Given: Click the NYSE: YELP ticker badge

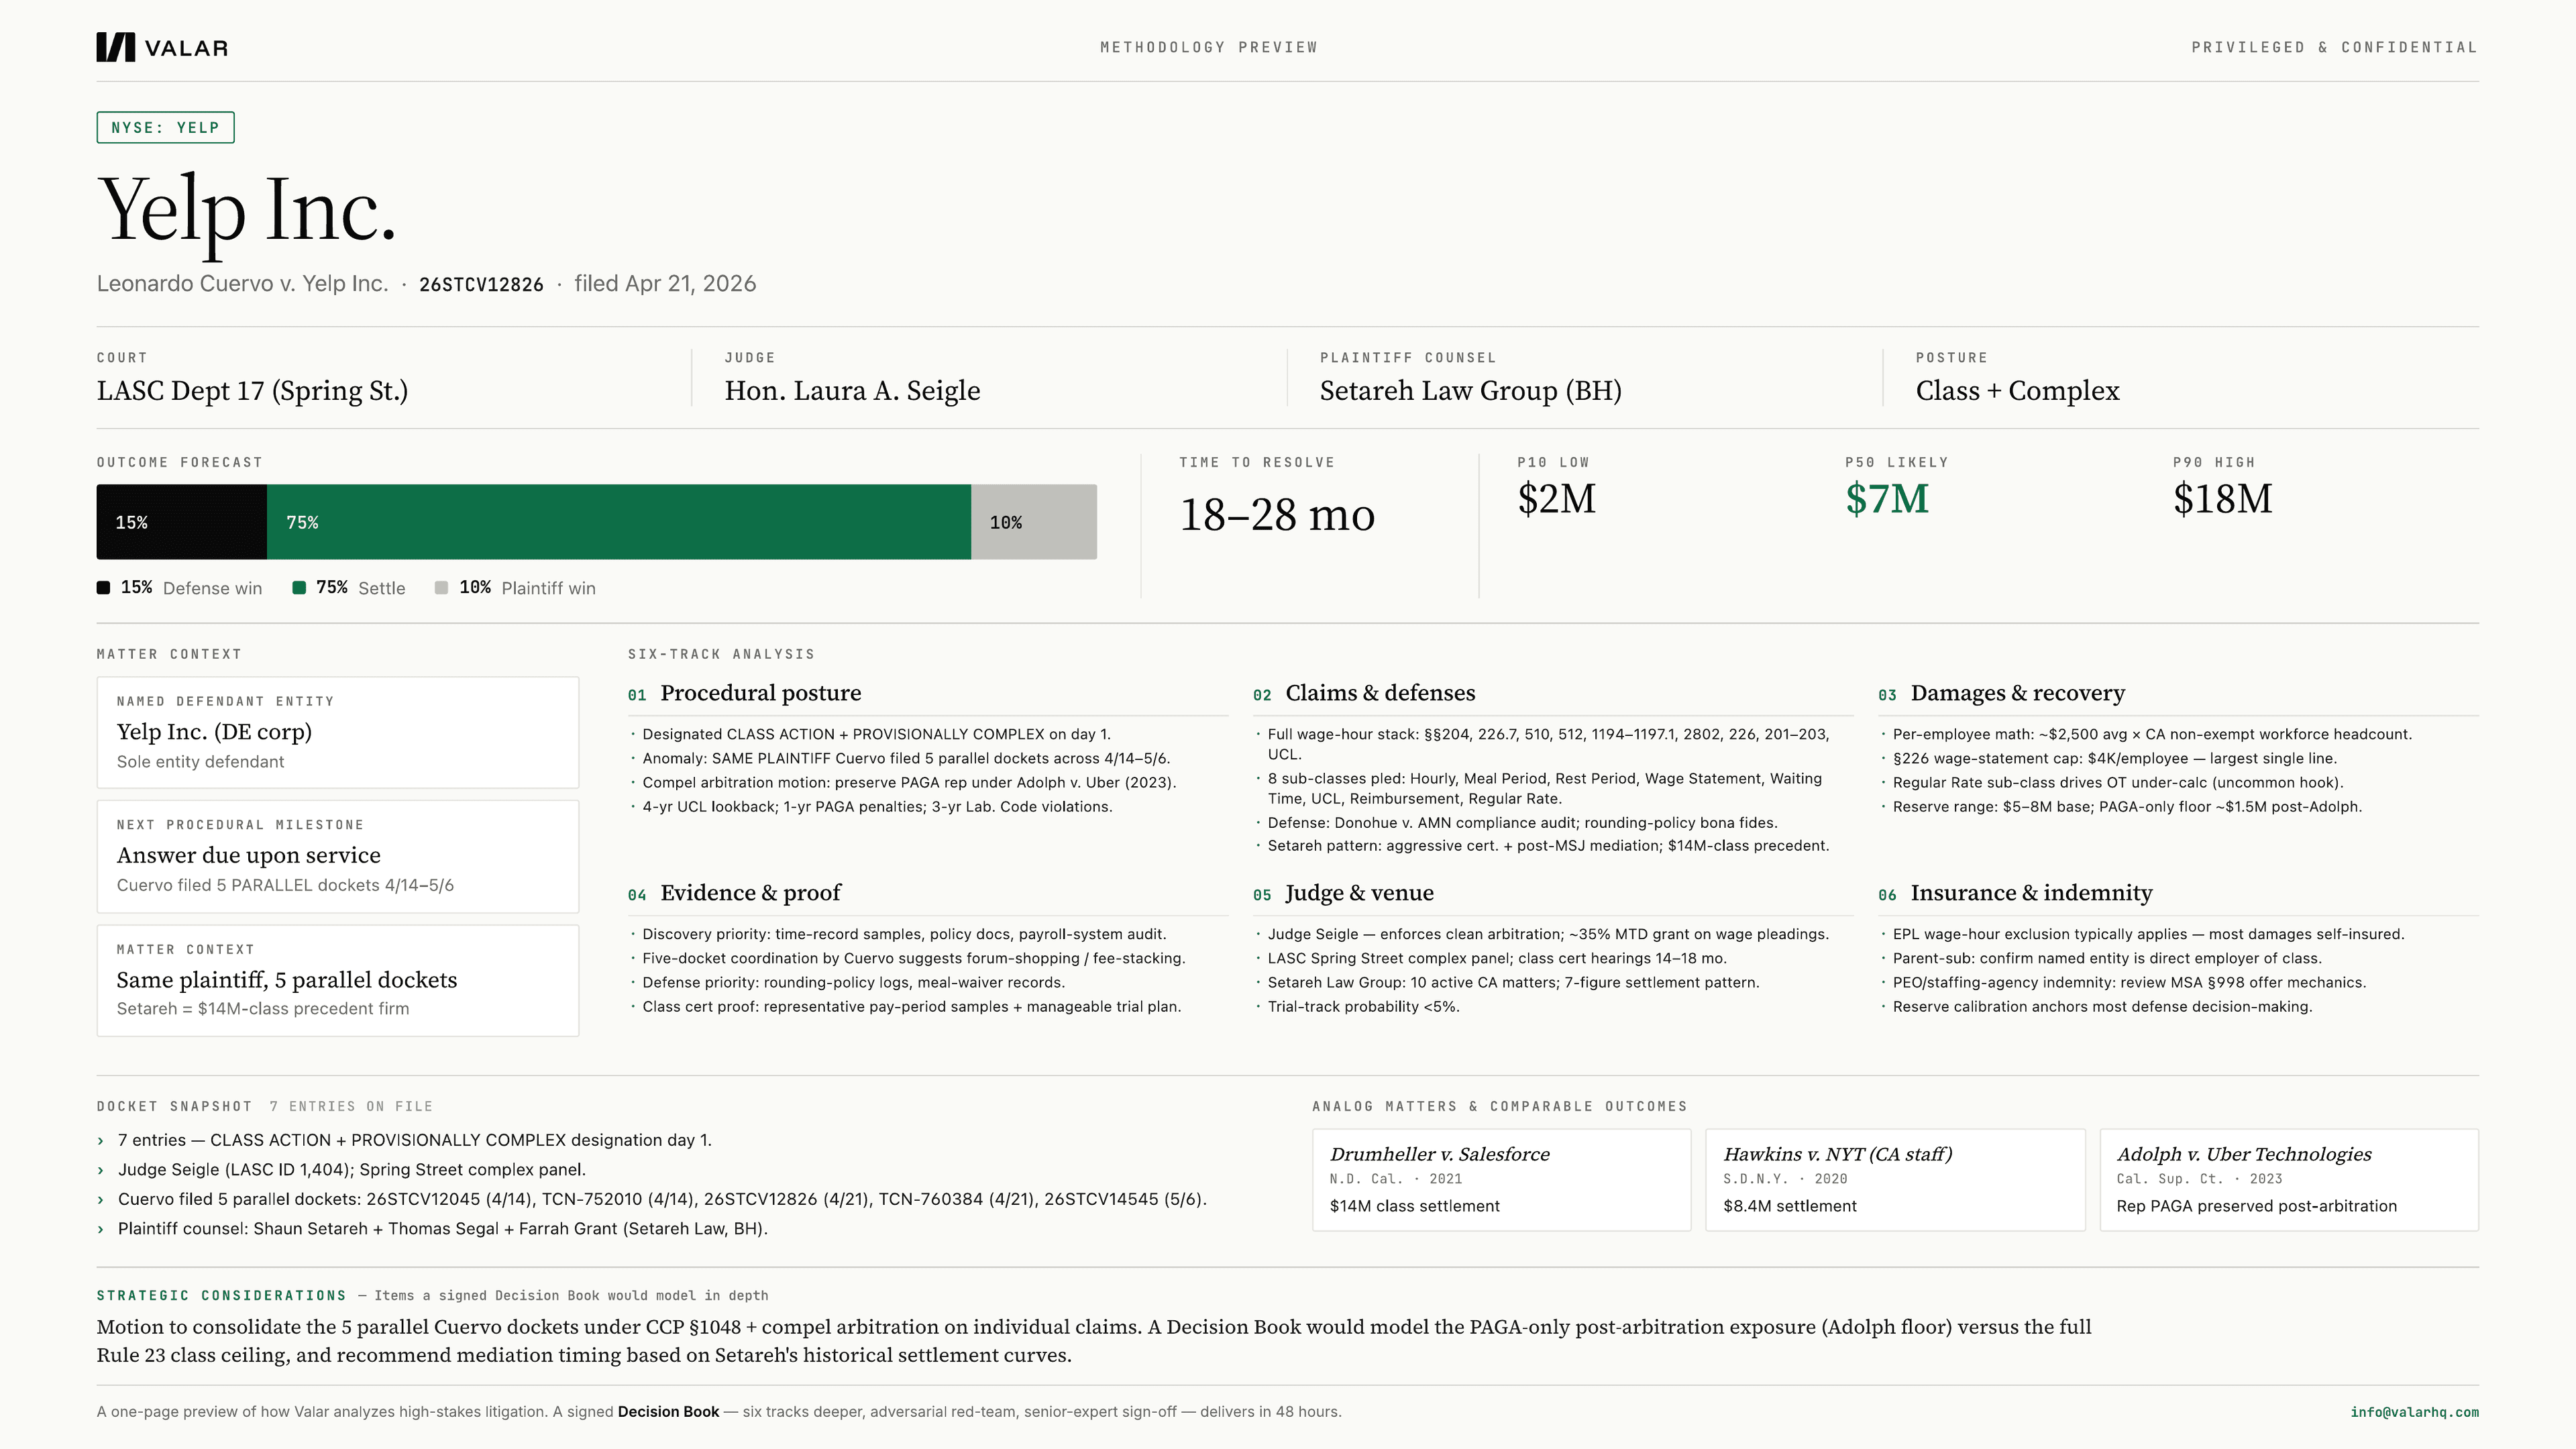Looking at the screenshot, I should (165, 127).
